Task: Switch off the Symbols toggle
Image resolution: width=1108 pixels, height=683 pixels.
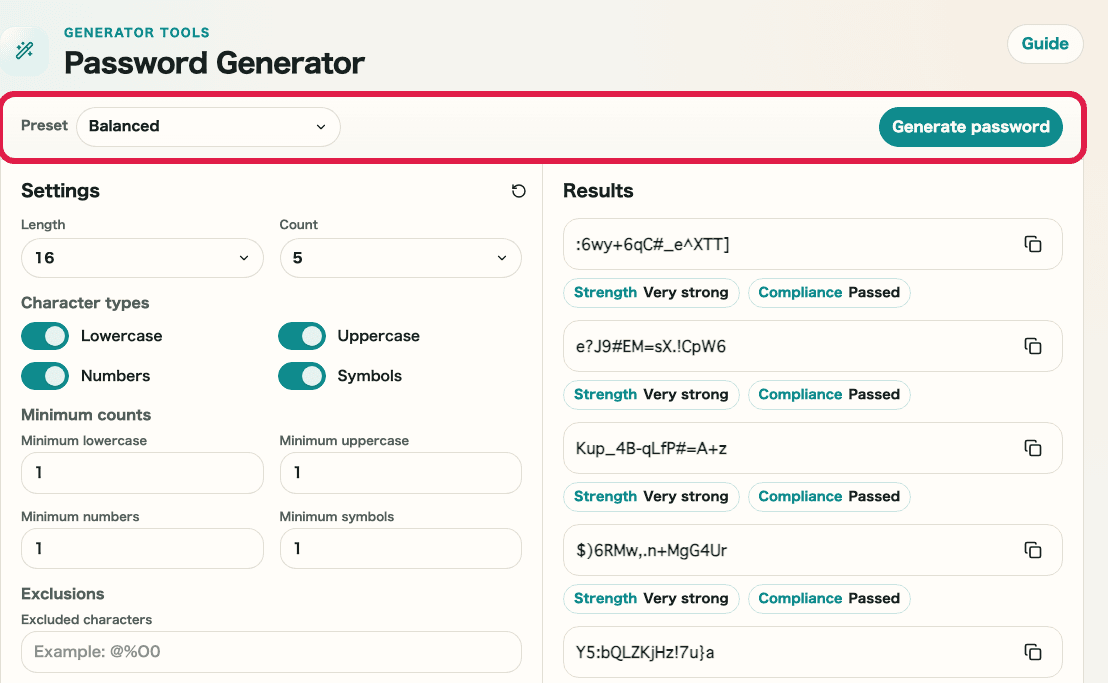Action: coord(302,376)
